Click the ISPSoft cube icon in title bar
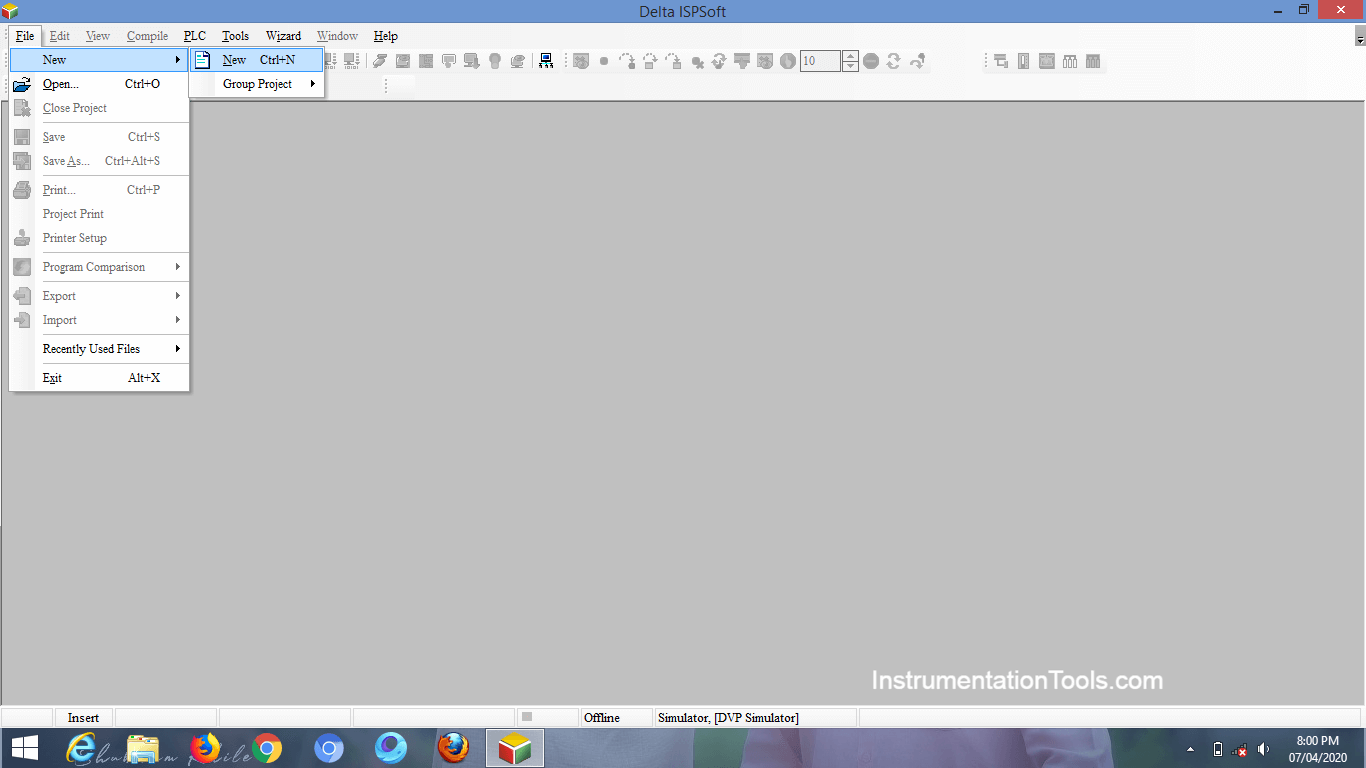This screenshot has width=1366, height=768. [x=10, y=11]
